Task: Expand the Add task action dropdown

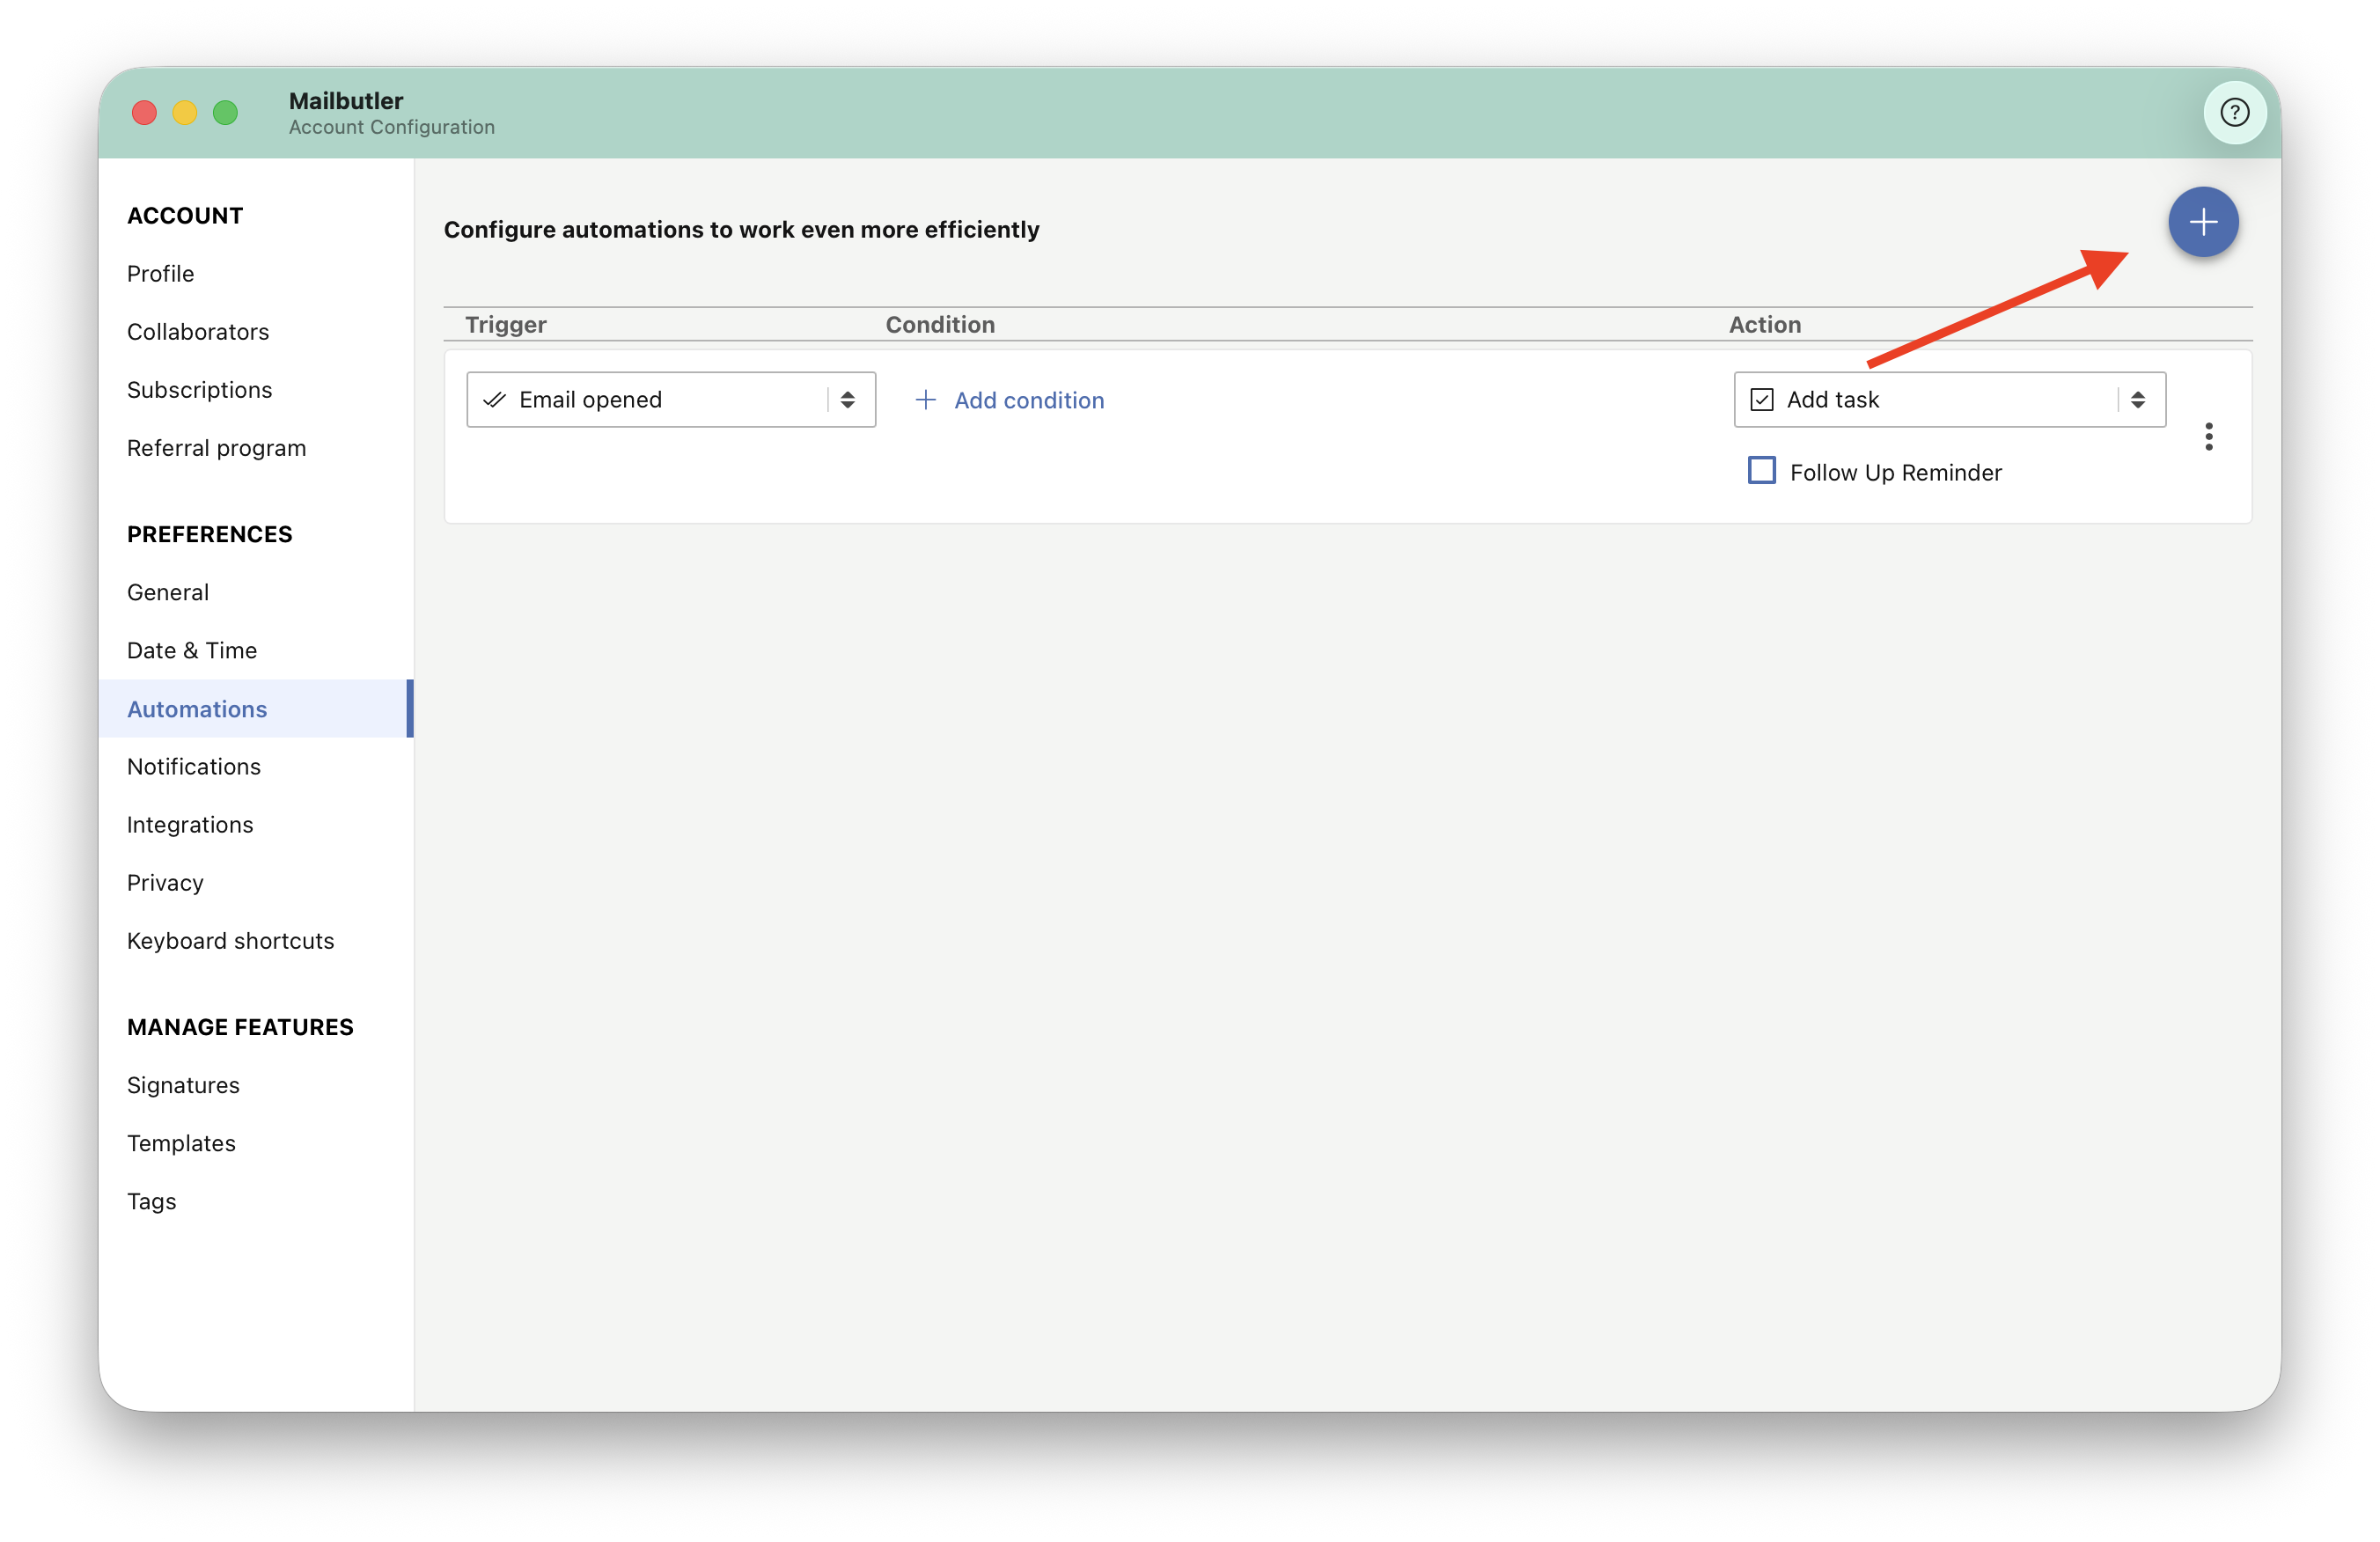Action: pos(1949,400)
